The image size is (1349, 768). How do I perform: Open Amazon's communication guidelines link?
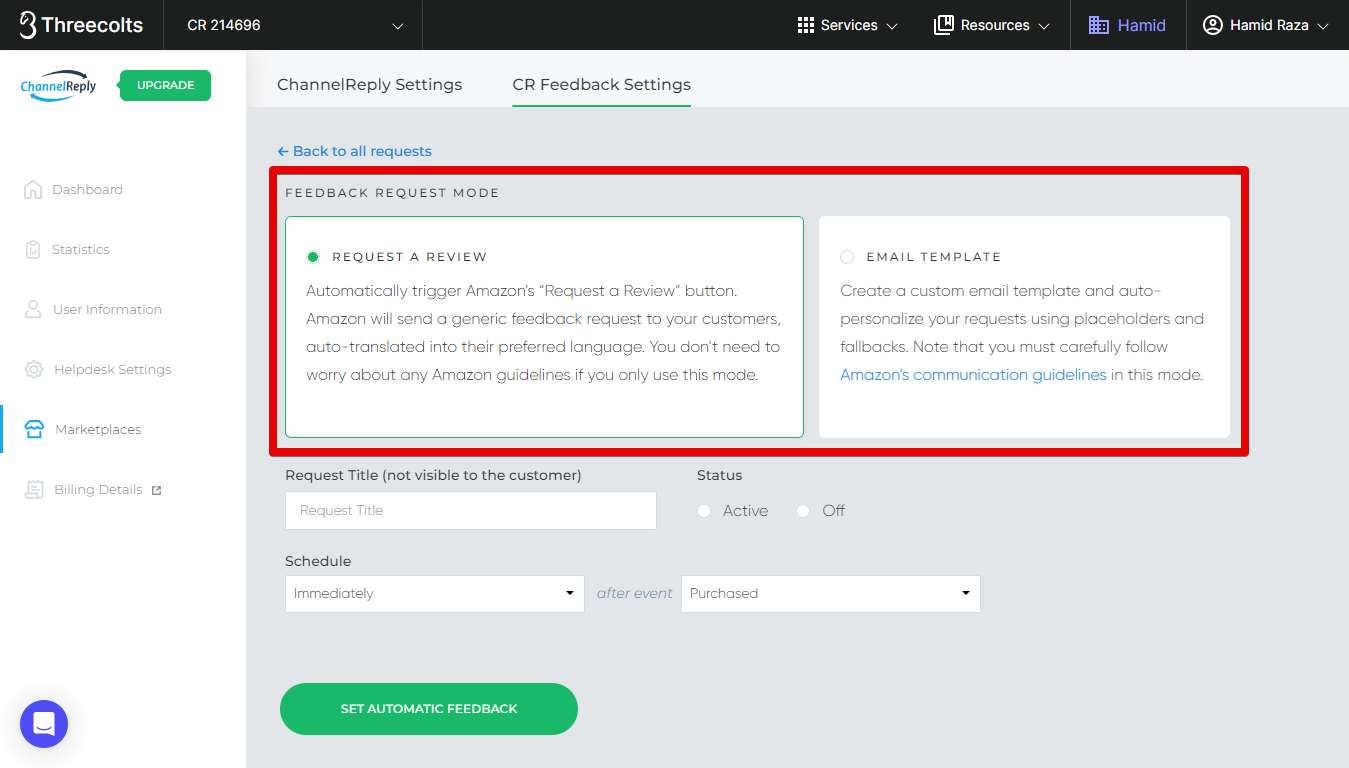coord(973,375)
